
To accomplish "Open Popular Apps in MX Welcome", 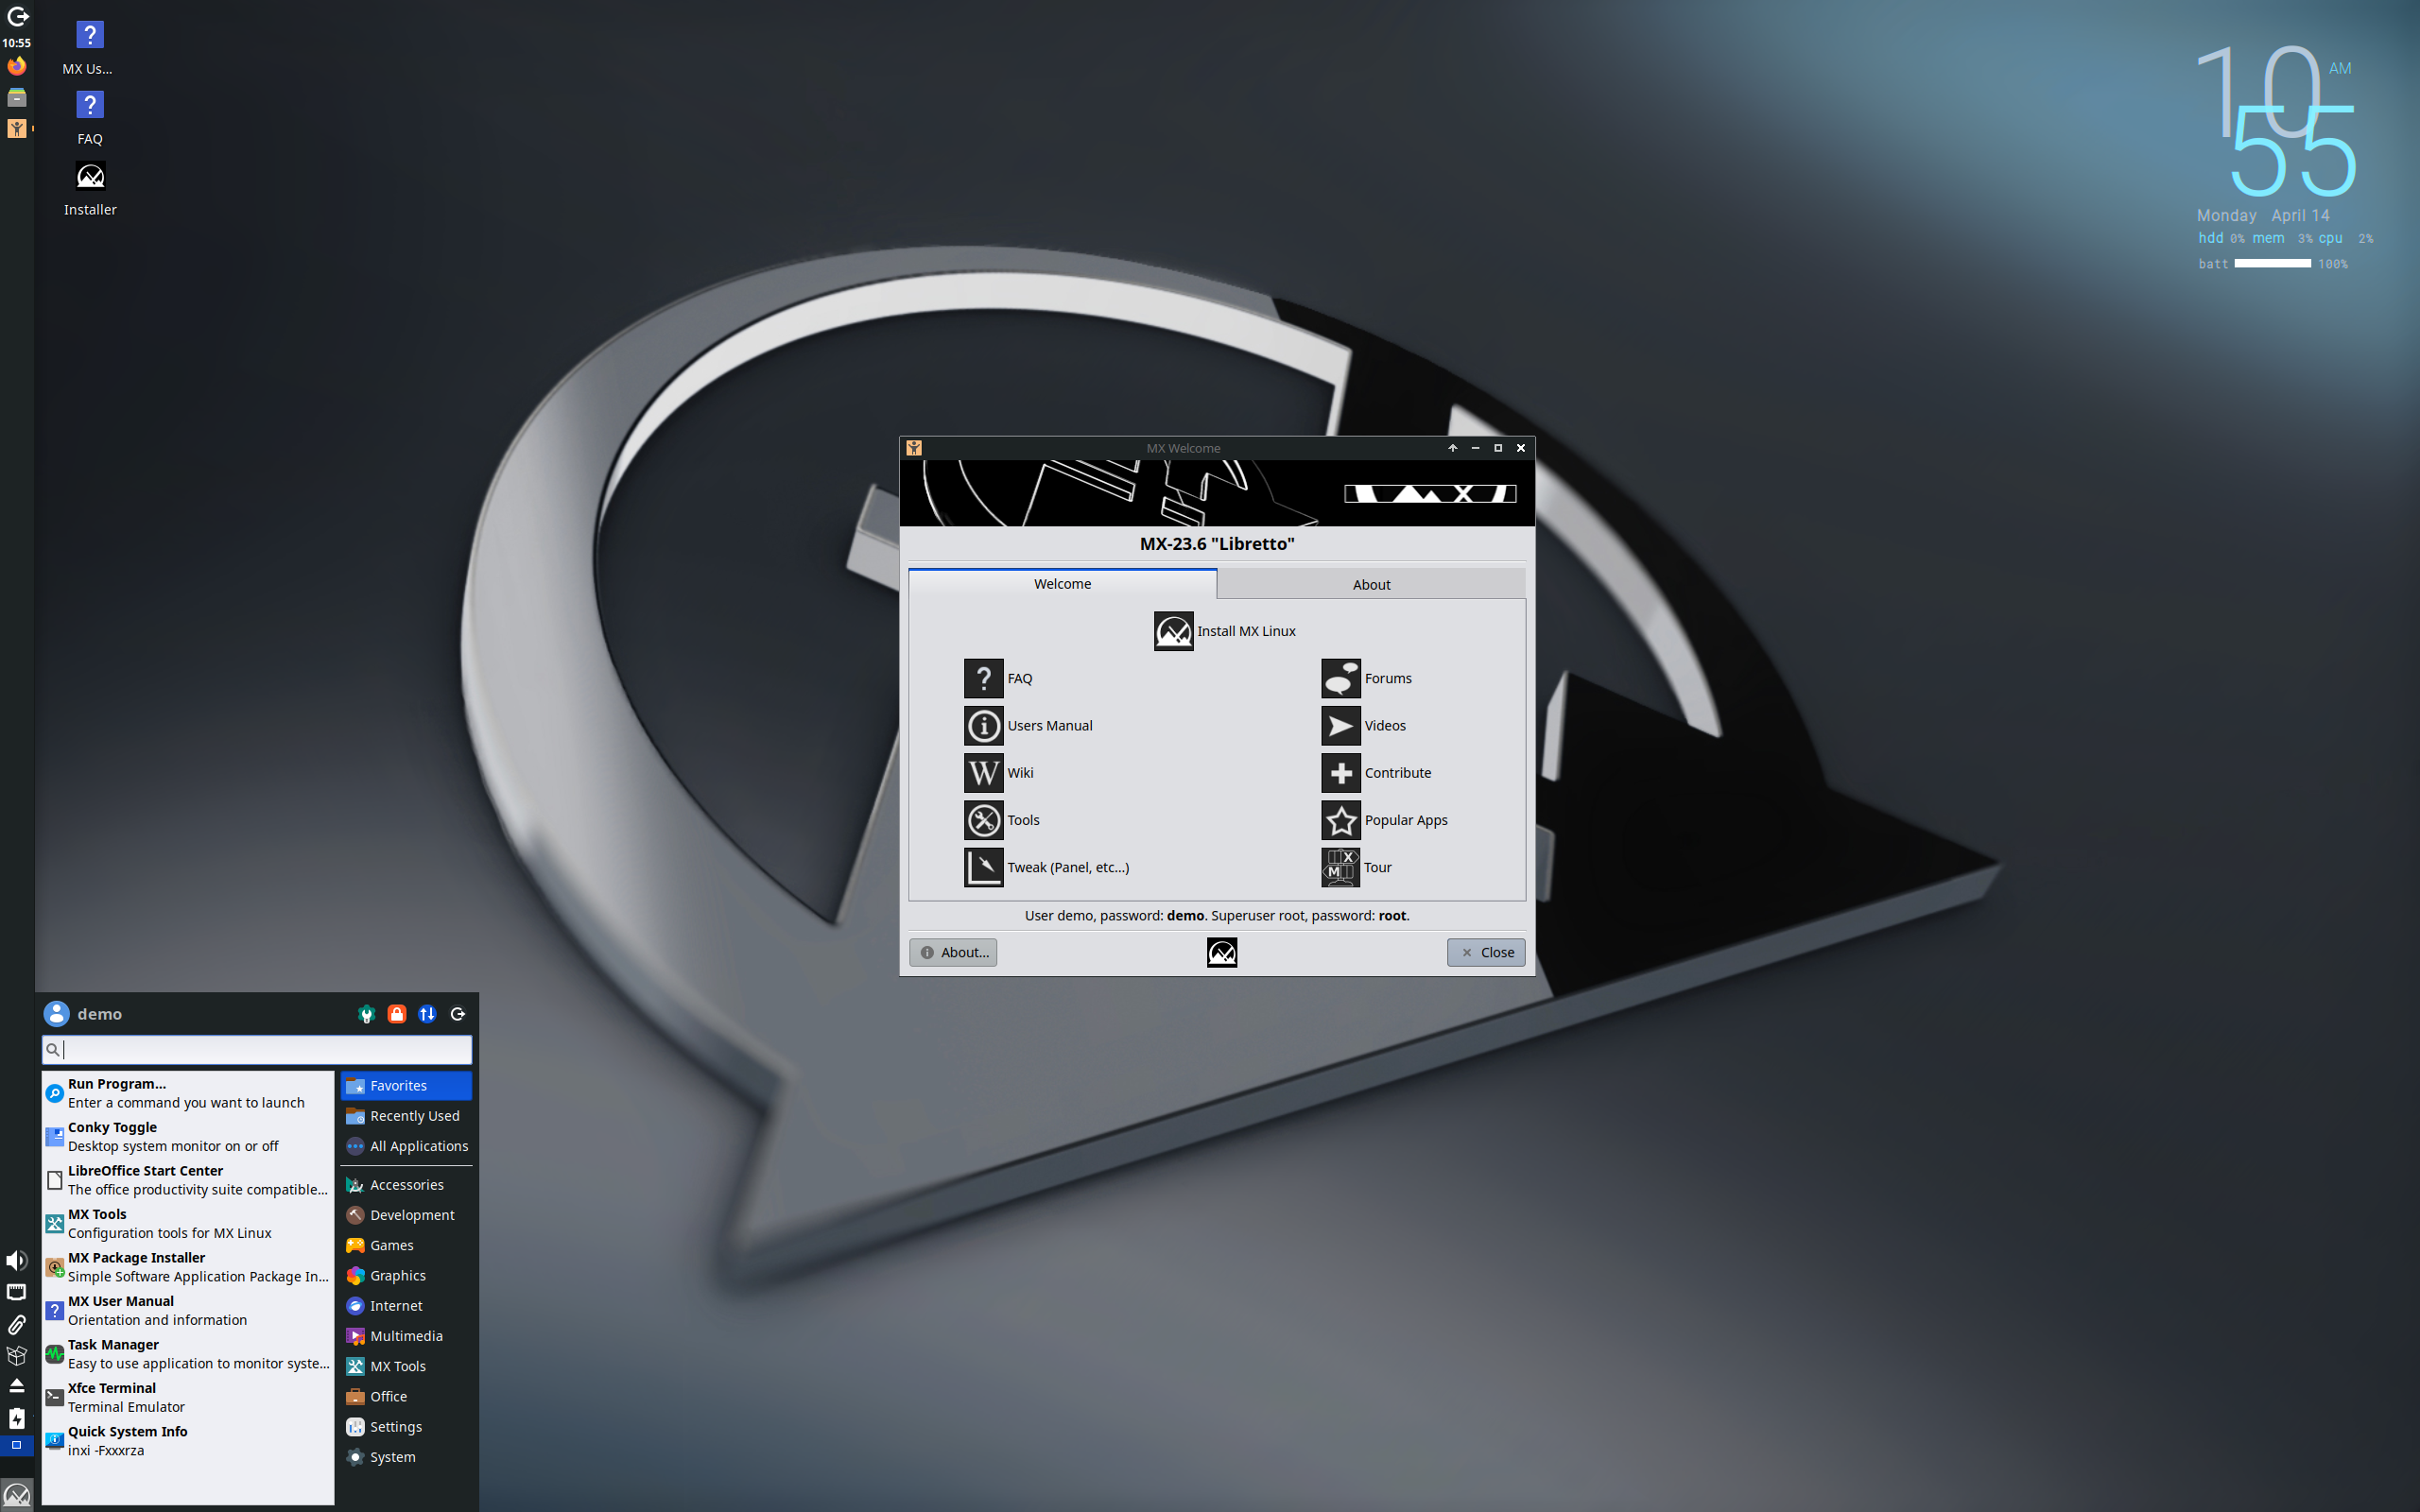I will point(1385,820).
